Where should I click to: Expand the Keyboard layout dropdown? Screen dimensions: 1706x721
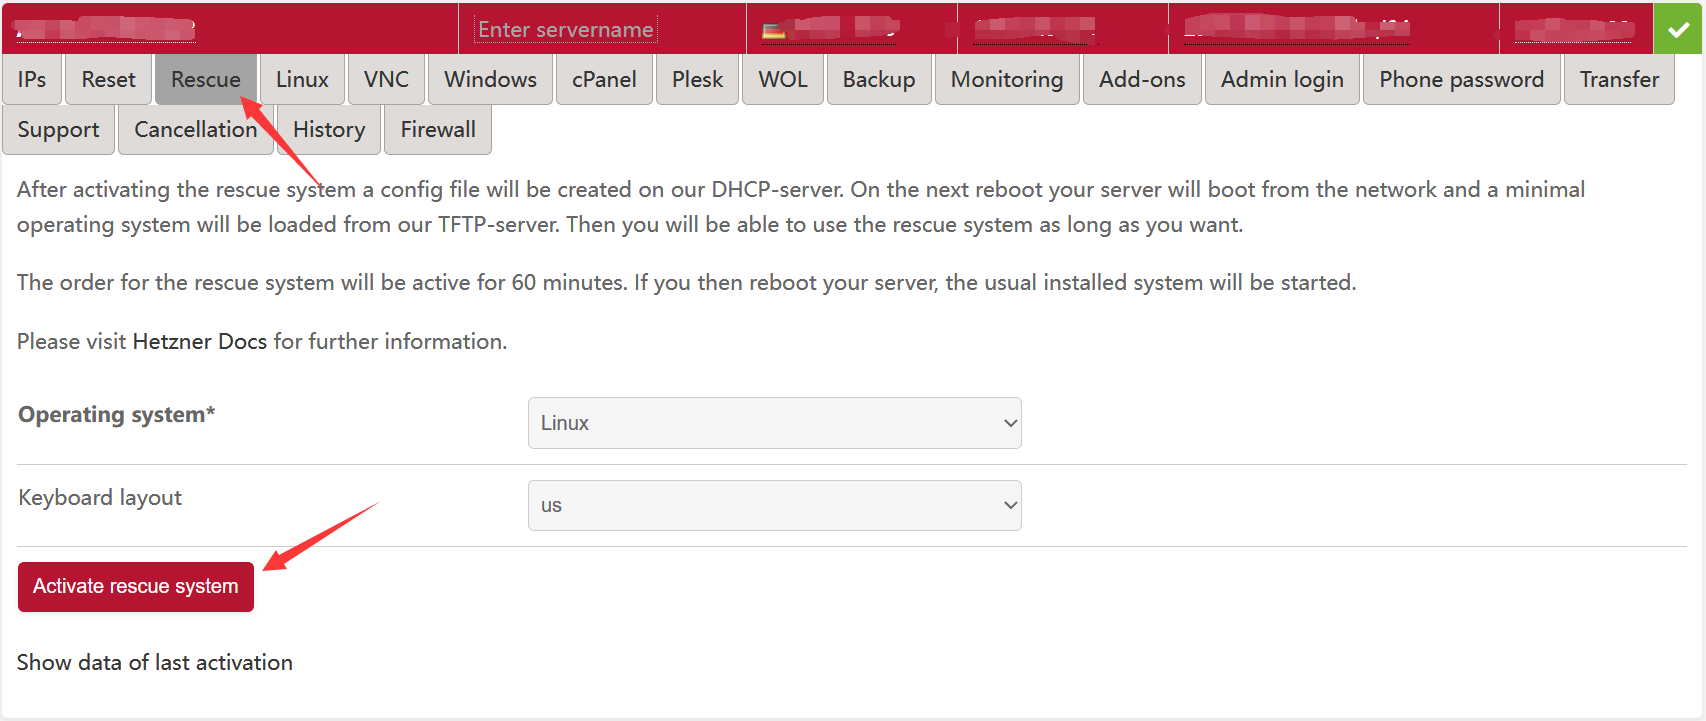tap(774, 505)
